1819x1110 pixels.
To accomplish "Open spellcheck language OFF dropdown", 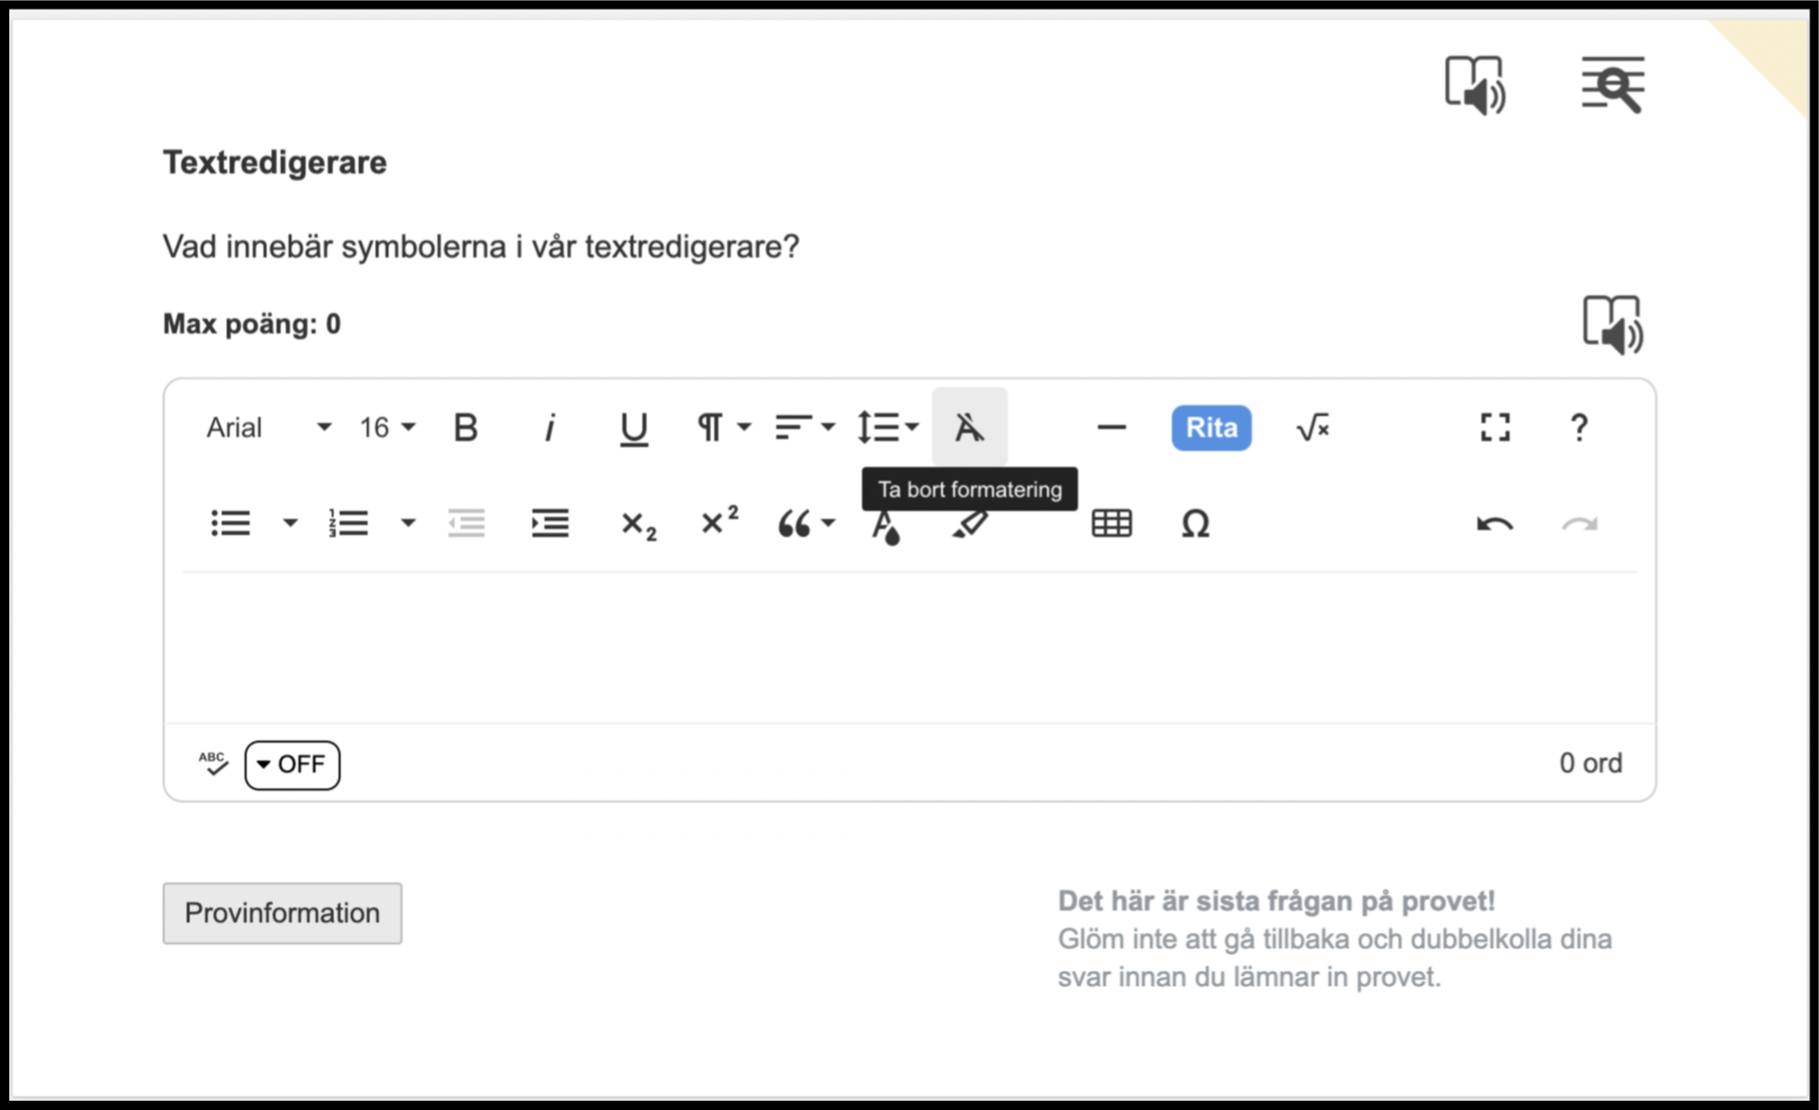I will pyautogui.click(x=292, y=765).
